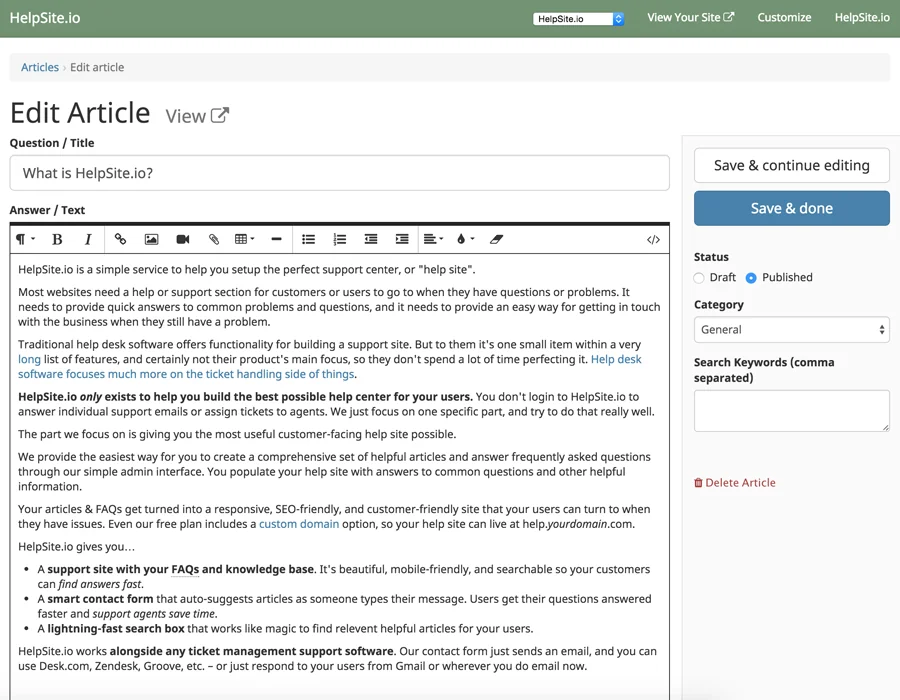The image size is (900, 700).
Task: Attach a file with the paperclip icon
Action: [213, 239]
